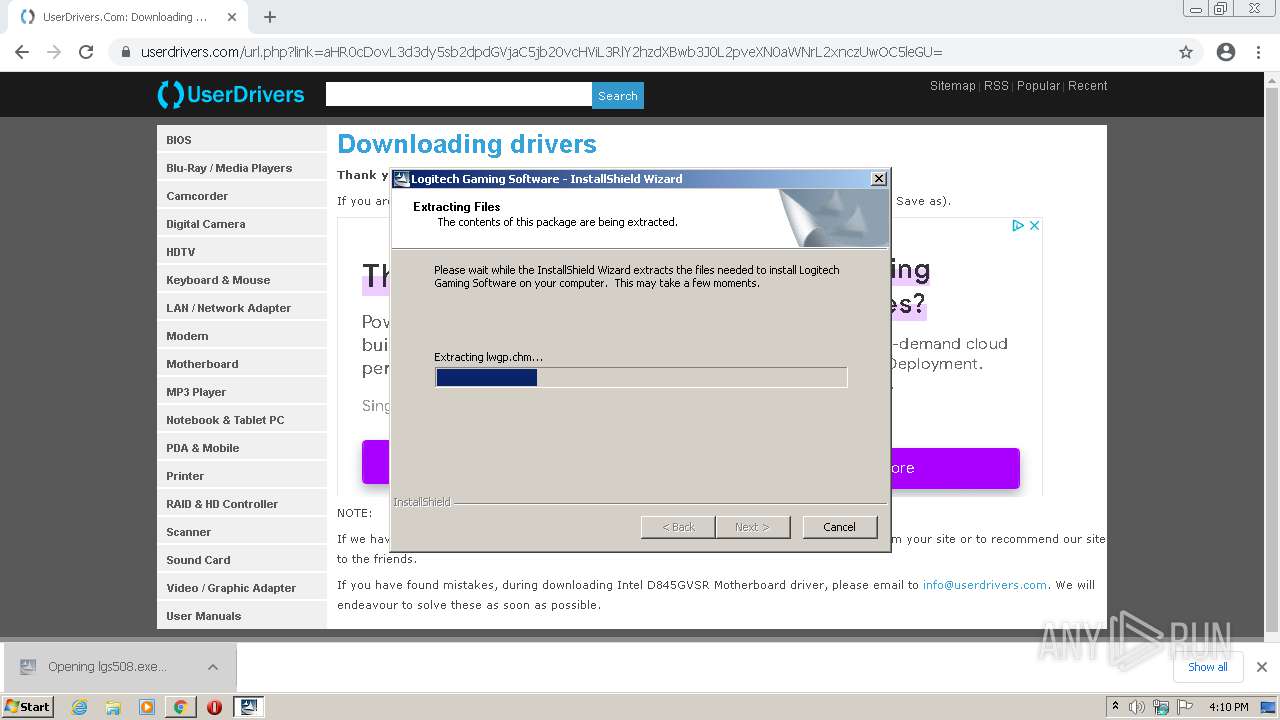Viewport: 1280px width, 720px height.
Task: Click the InstallShield installer taskbar icon
Action: pos(249,707)
